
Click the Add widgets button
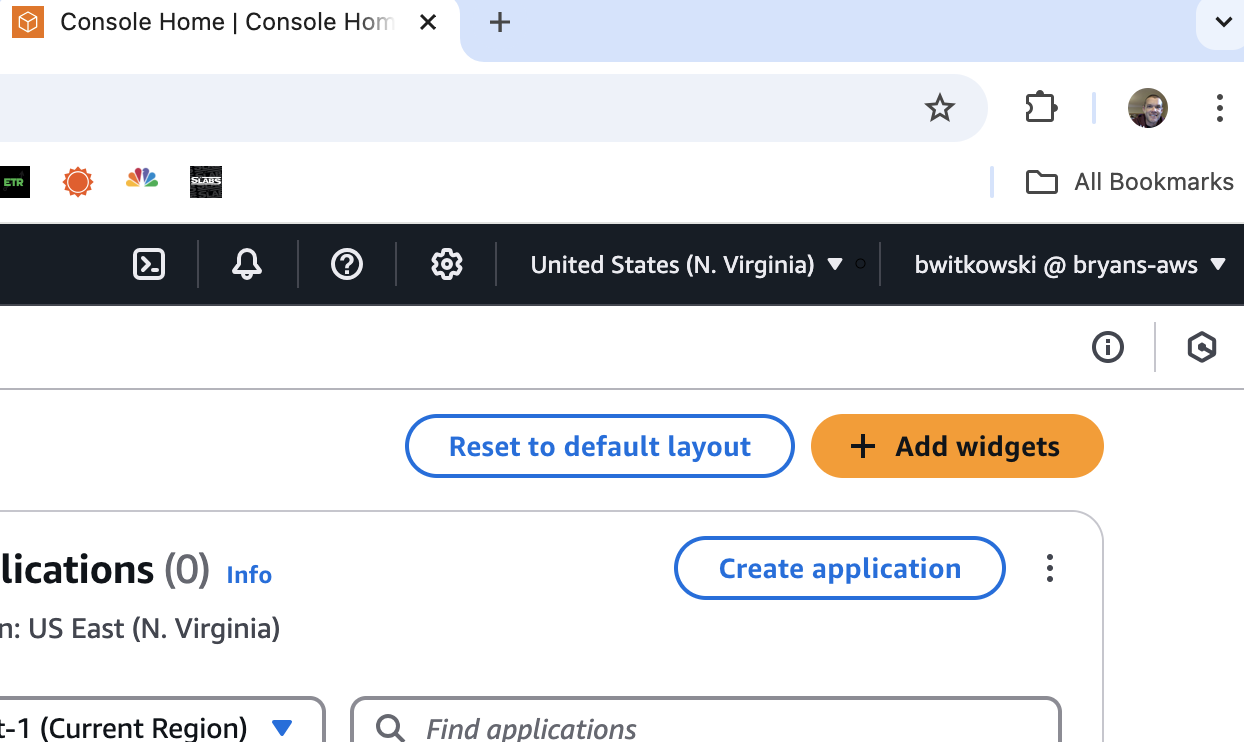tap(957, 446)
